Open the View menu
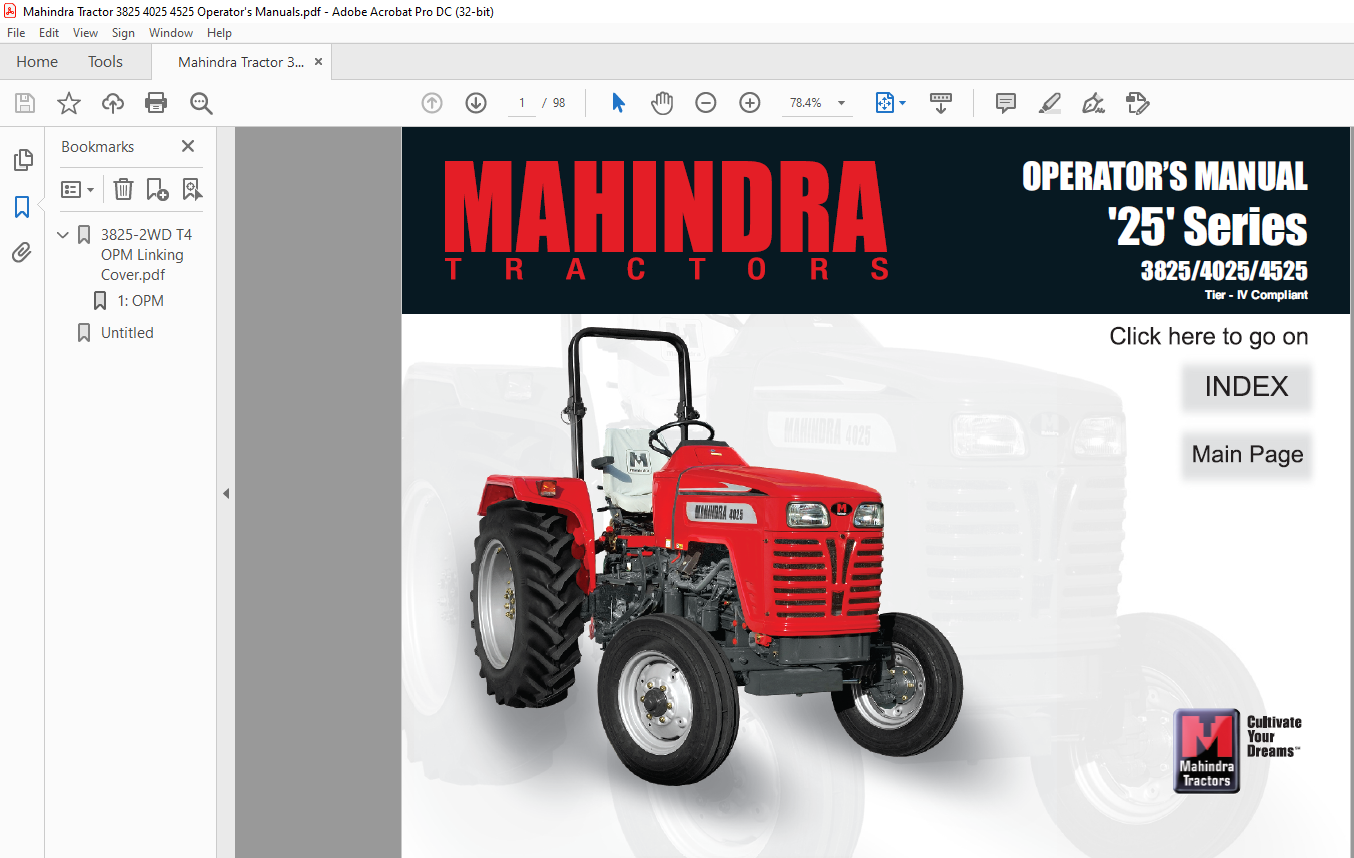Screen dimensions: 1354x858 pyautogui.click(x=86, y=33)
